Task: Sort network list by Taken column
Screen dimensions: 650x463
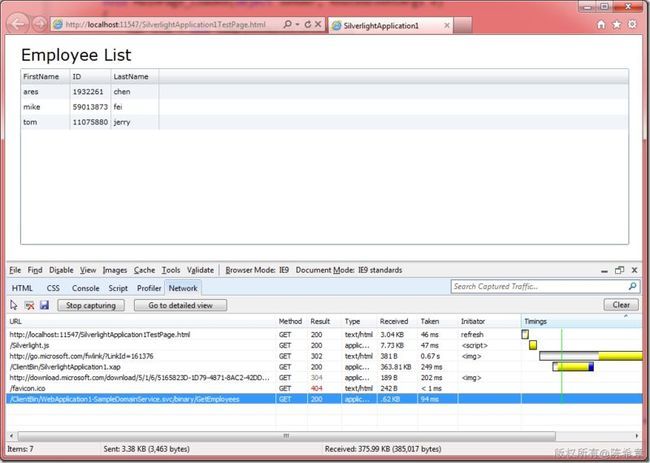Action: pos(438,321)
